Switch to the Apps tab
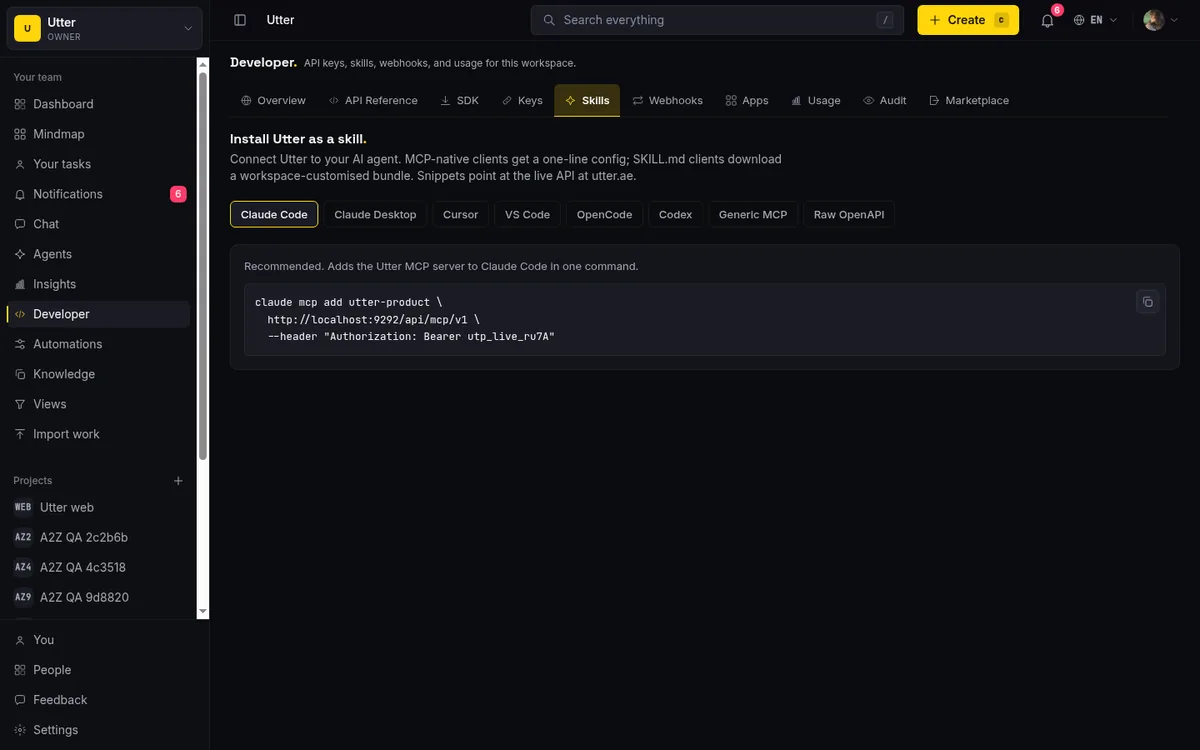The image size is (1200, 750). tap(747, 100)
